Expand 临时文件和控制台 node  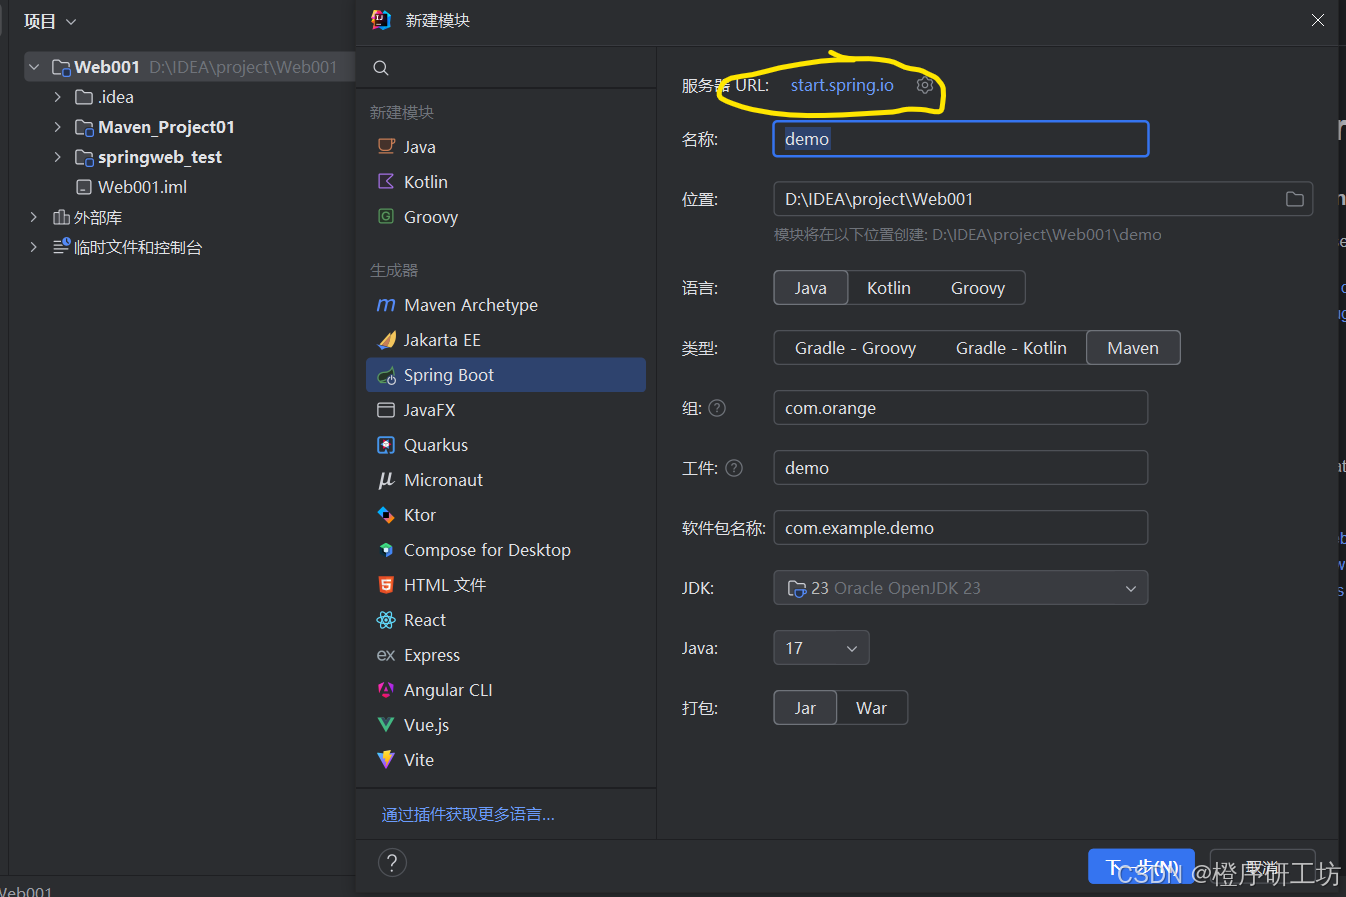point(34,247)
